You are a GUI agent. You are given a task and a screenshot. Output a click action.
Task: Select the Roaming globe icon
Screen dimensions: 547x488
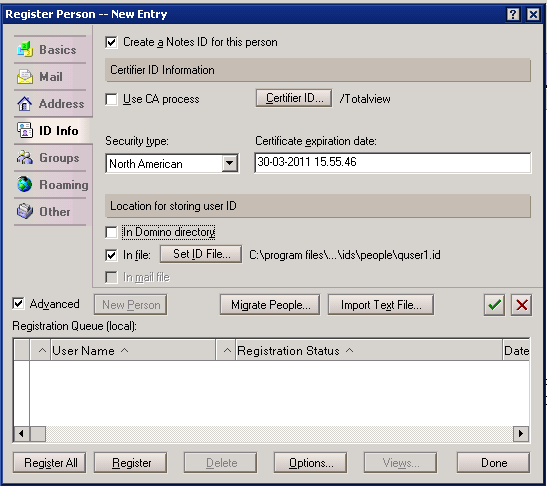25,184
